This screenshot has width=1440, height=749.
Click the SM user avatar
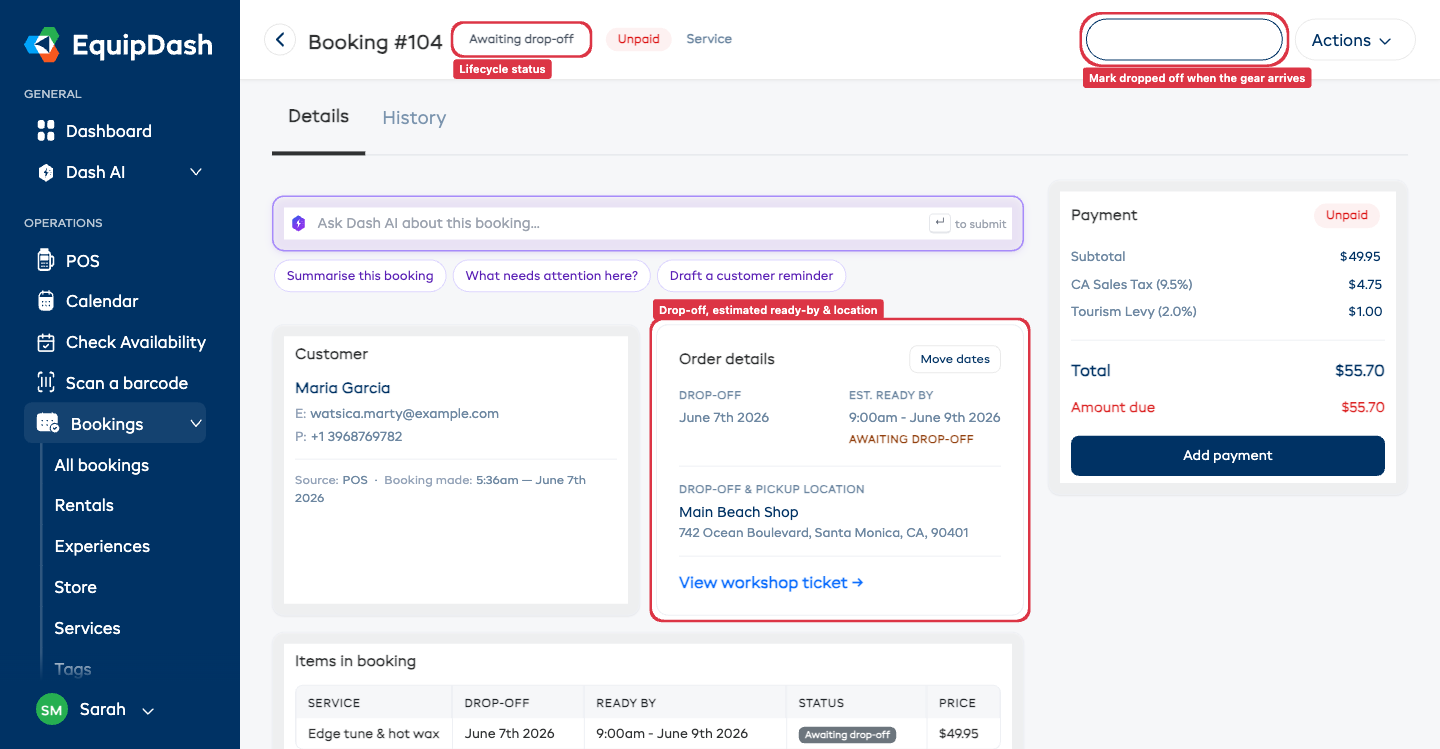52,710
